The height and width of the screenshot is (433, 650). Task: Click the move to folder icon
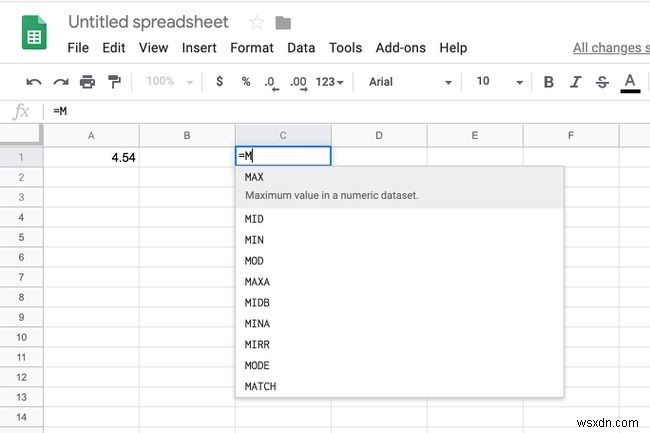[283, 23]
